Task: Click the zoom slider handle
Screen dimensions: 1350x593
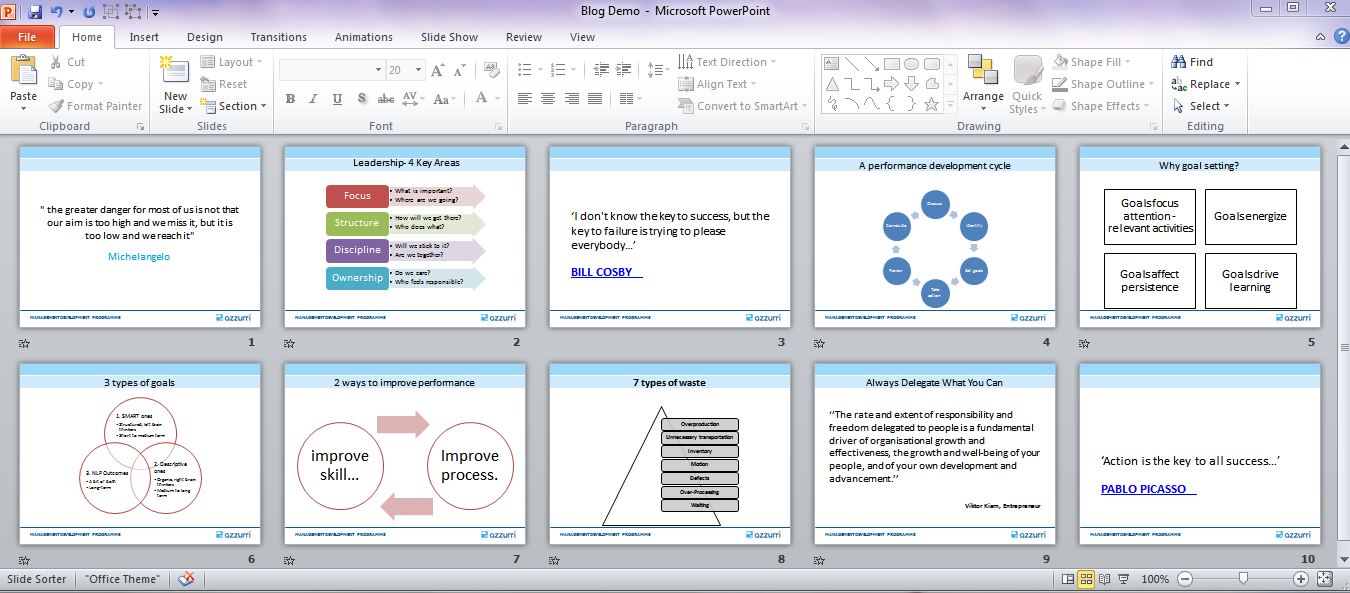Action: [x=1242, y=579]
